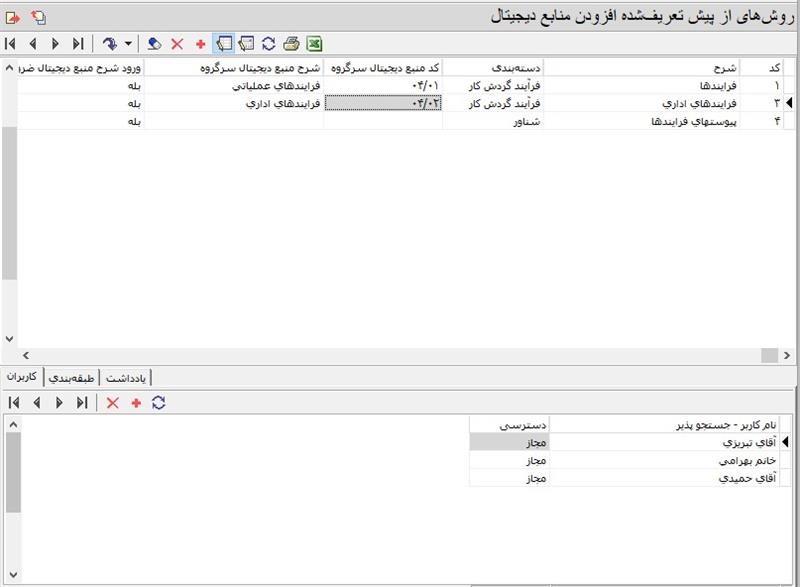Click the Excel export icon in top toolbar
This screenshot has width=800, height=587.
point(313,43)
